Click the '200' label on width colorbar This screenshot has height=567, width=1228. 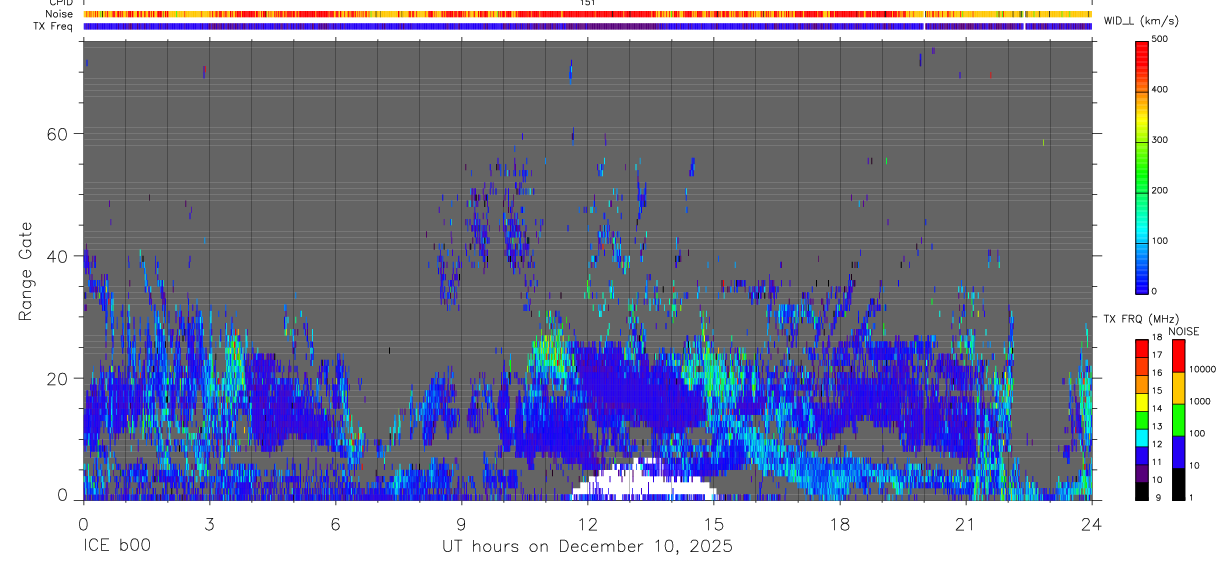1160,190
